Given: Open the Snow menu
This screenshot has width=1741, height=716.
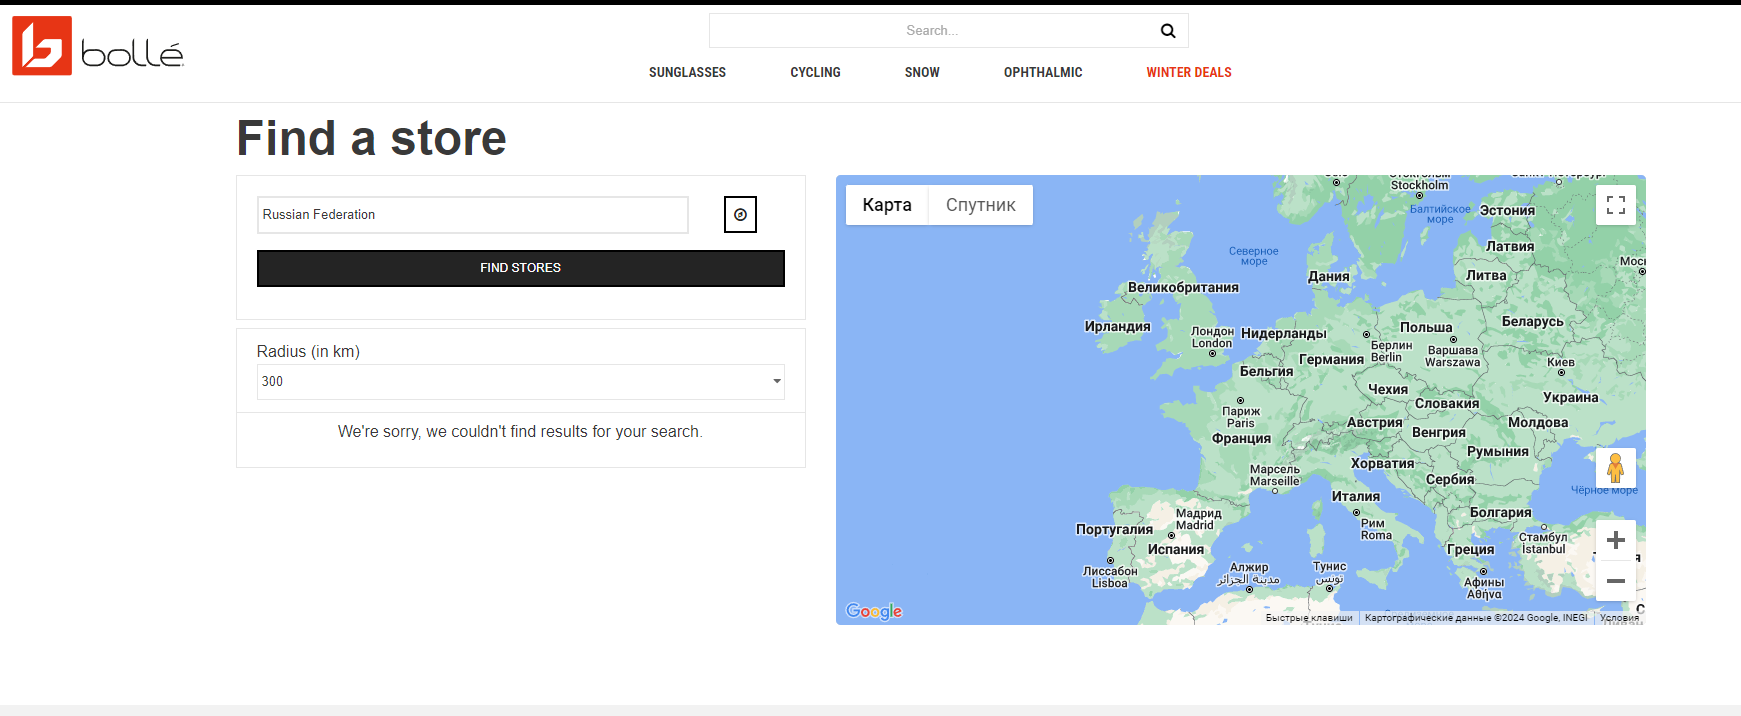Looking at the screenshot, I should click(922, 72).
